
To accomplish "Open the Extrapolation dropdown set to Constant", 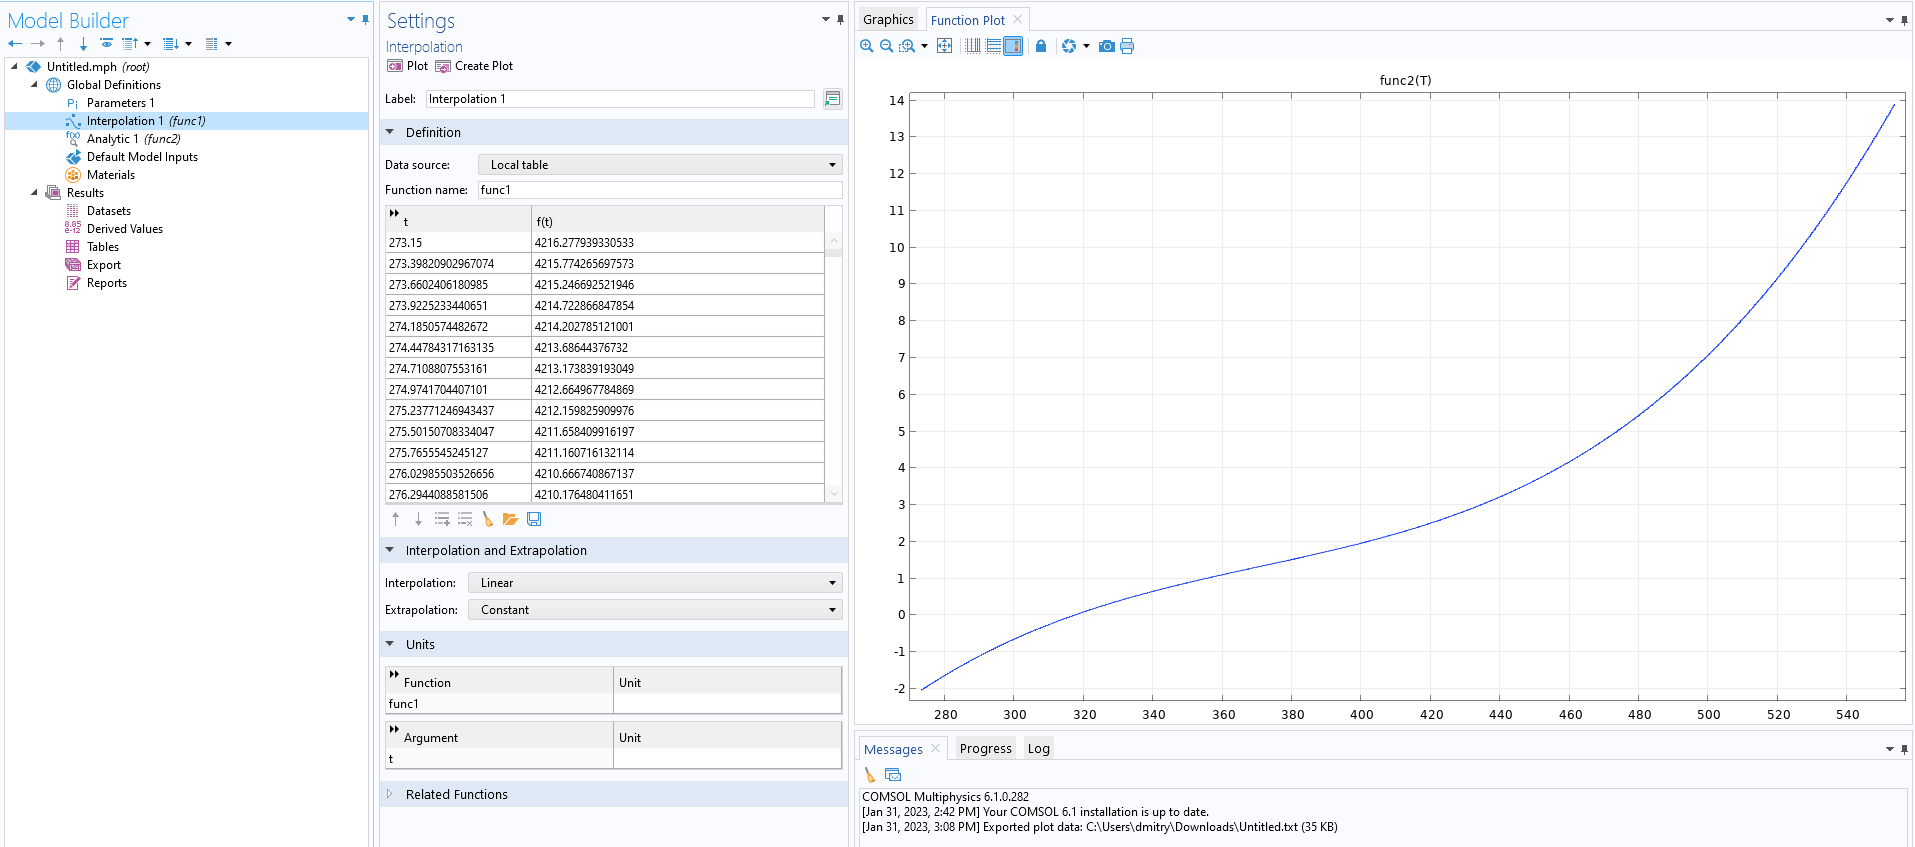I will [x=656, y=610].
